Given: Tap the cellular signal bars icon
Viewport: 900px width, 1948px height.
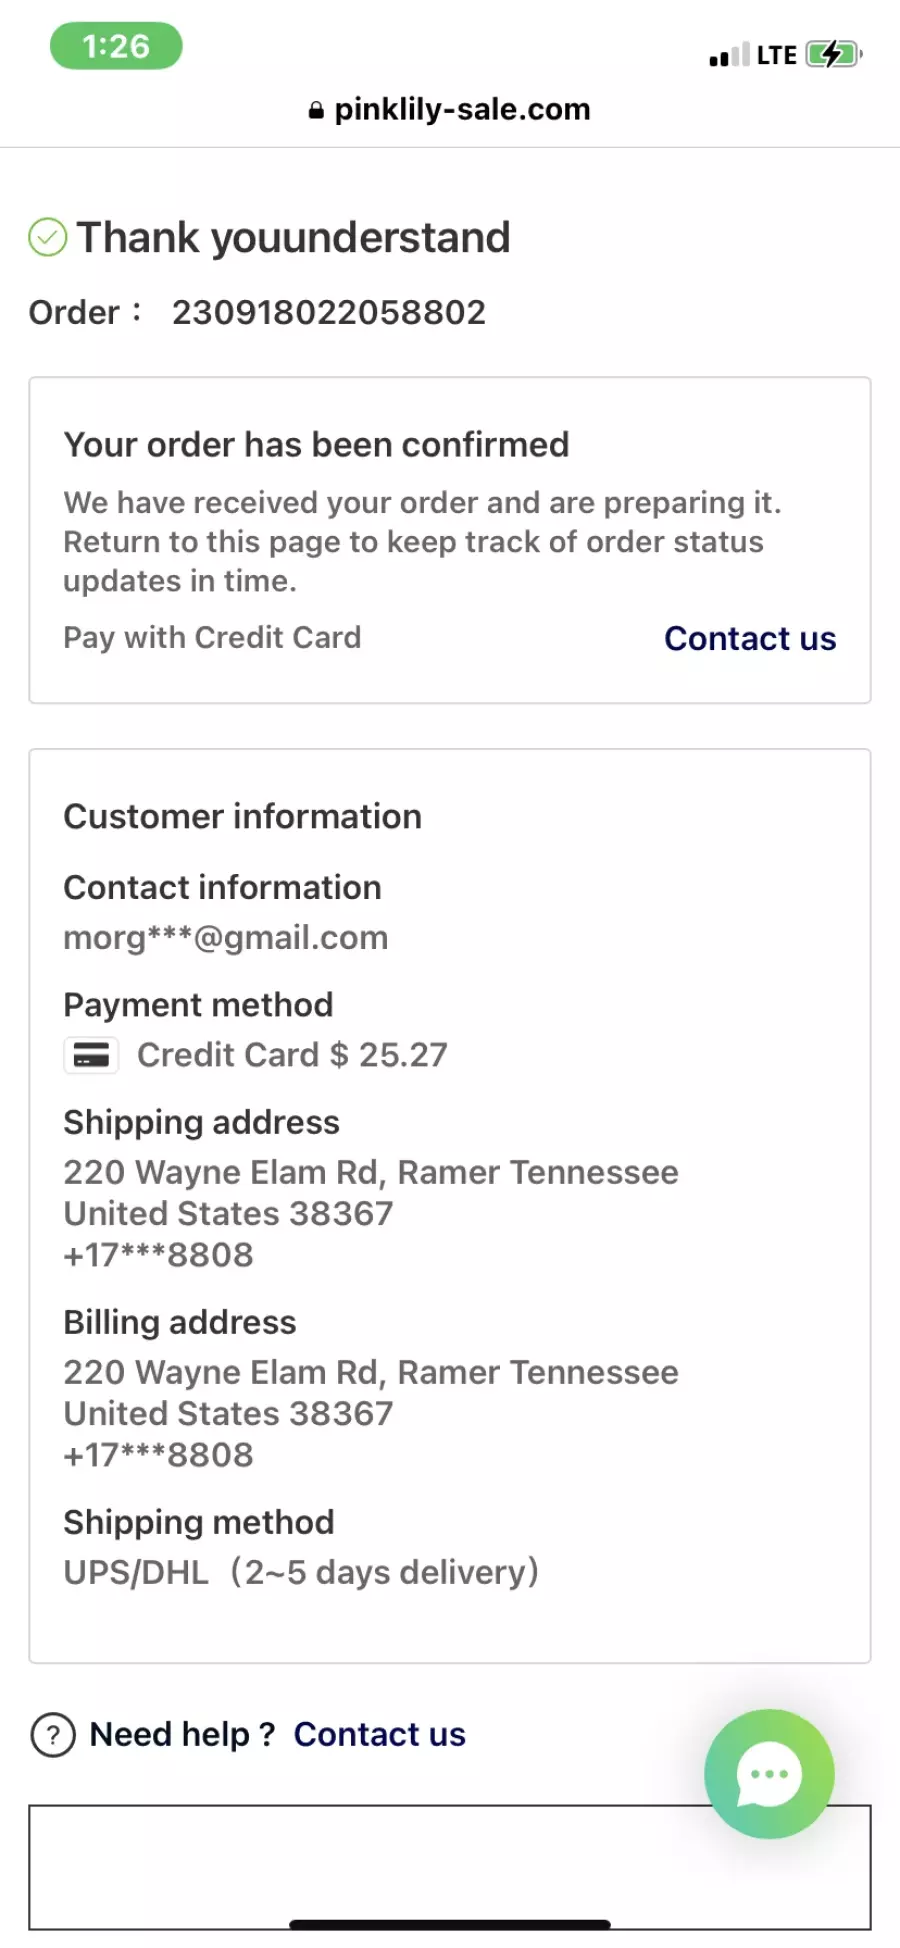Looking at the screenshot, I should (729, 55).
